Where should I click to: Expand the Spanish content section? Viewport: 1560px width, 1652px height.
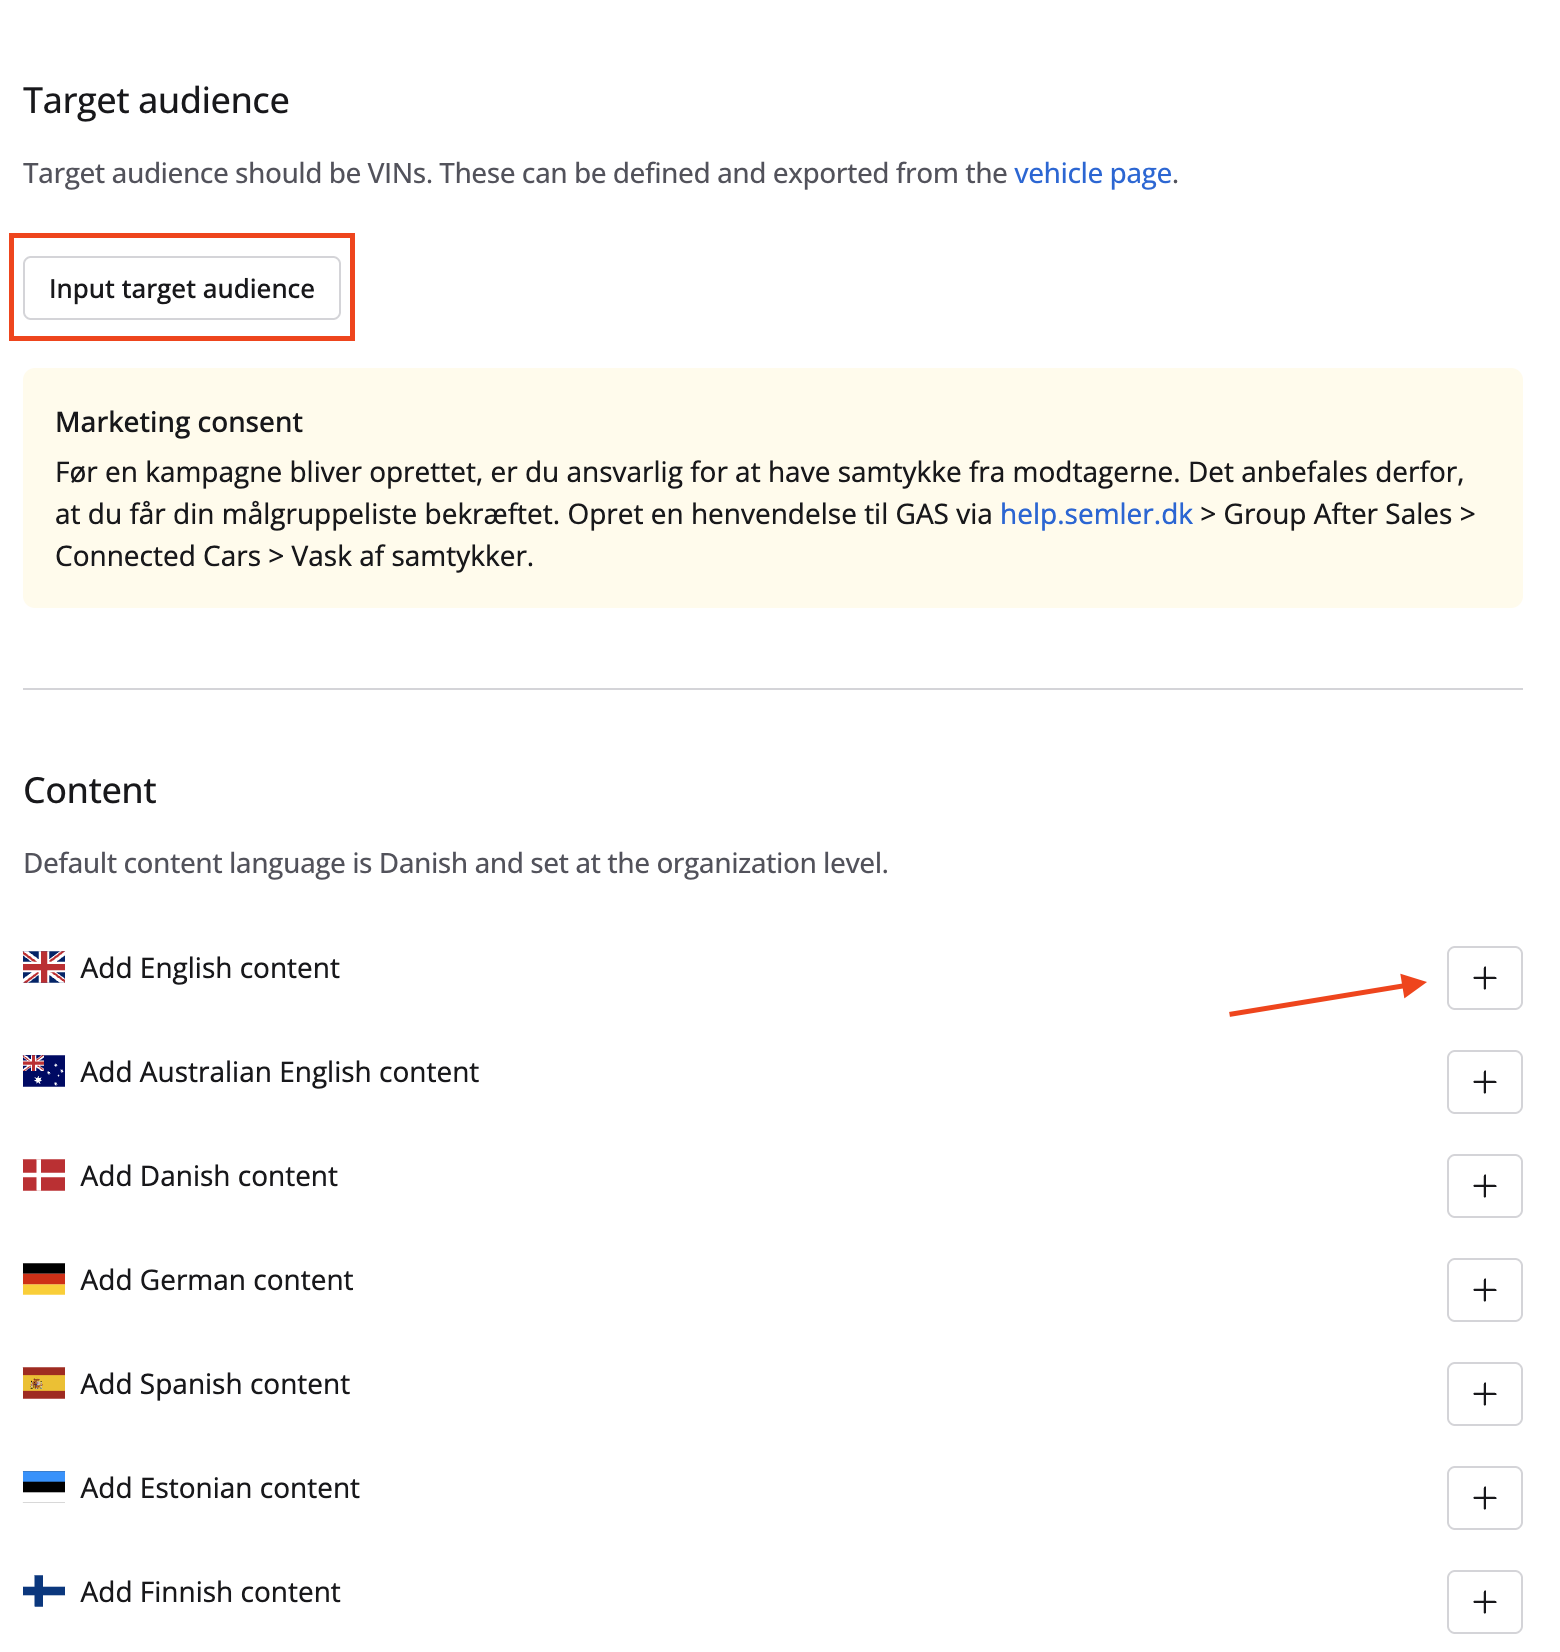click(x=1484, y=1394)
